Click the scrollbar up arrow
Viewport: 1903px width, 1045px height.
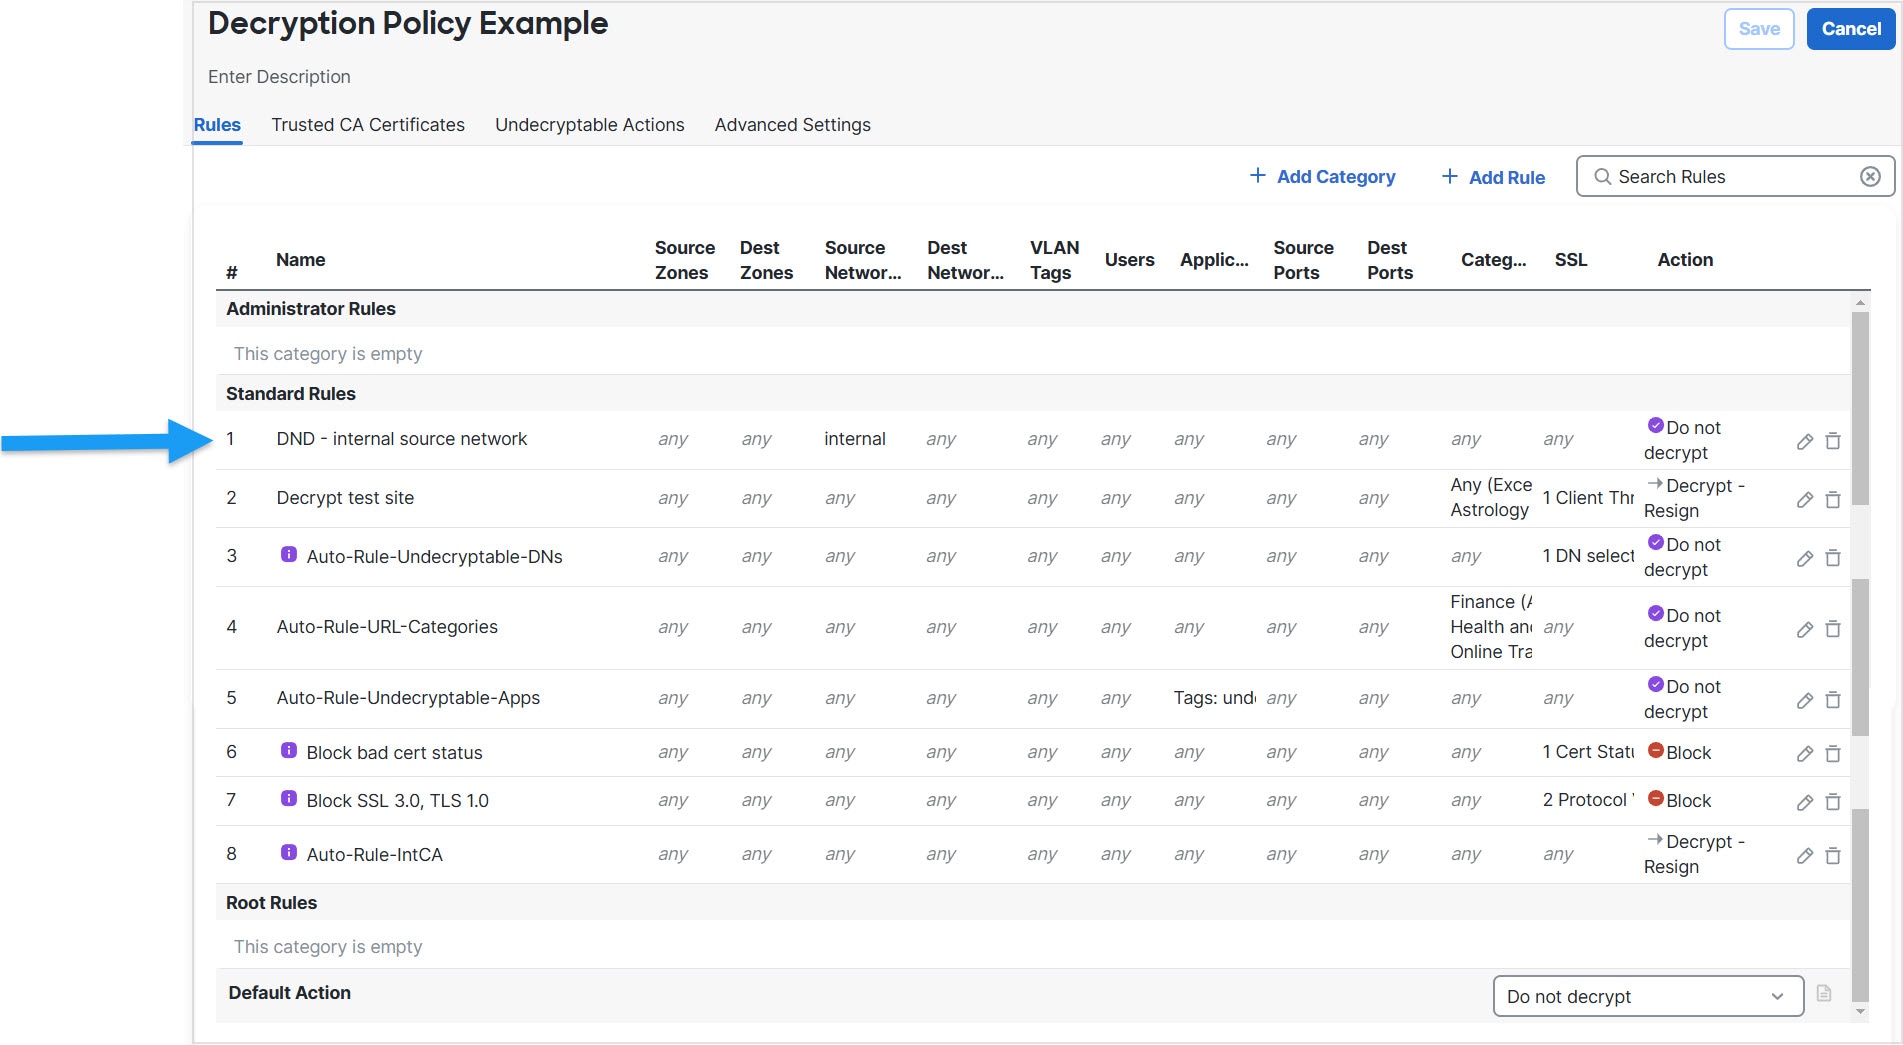(1860, 302)
